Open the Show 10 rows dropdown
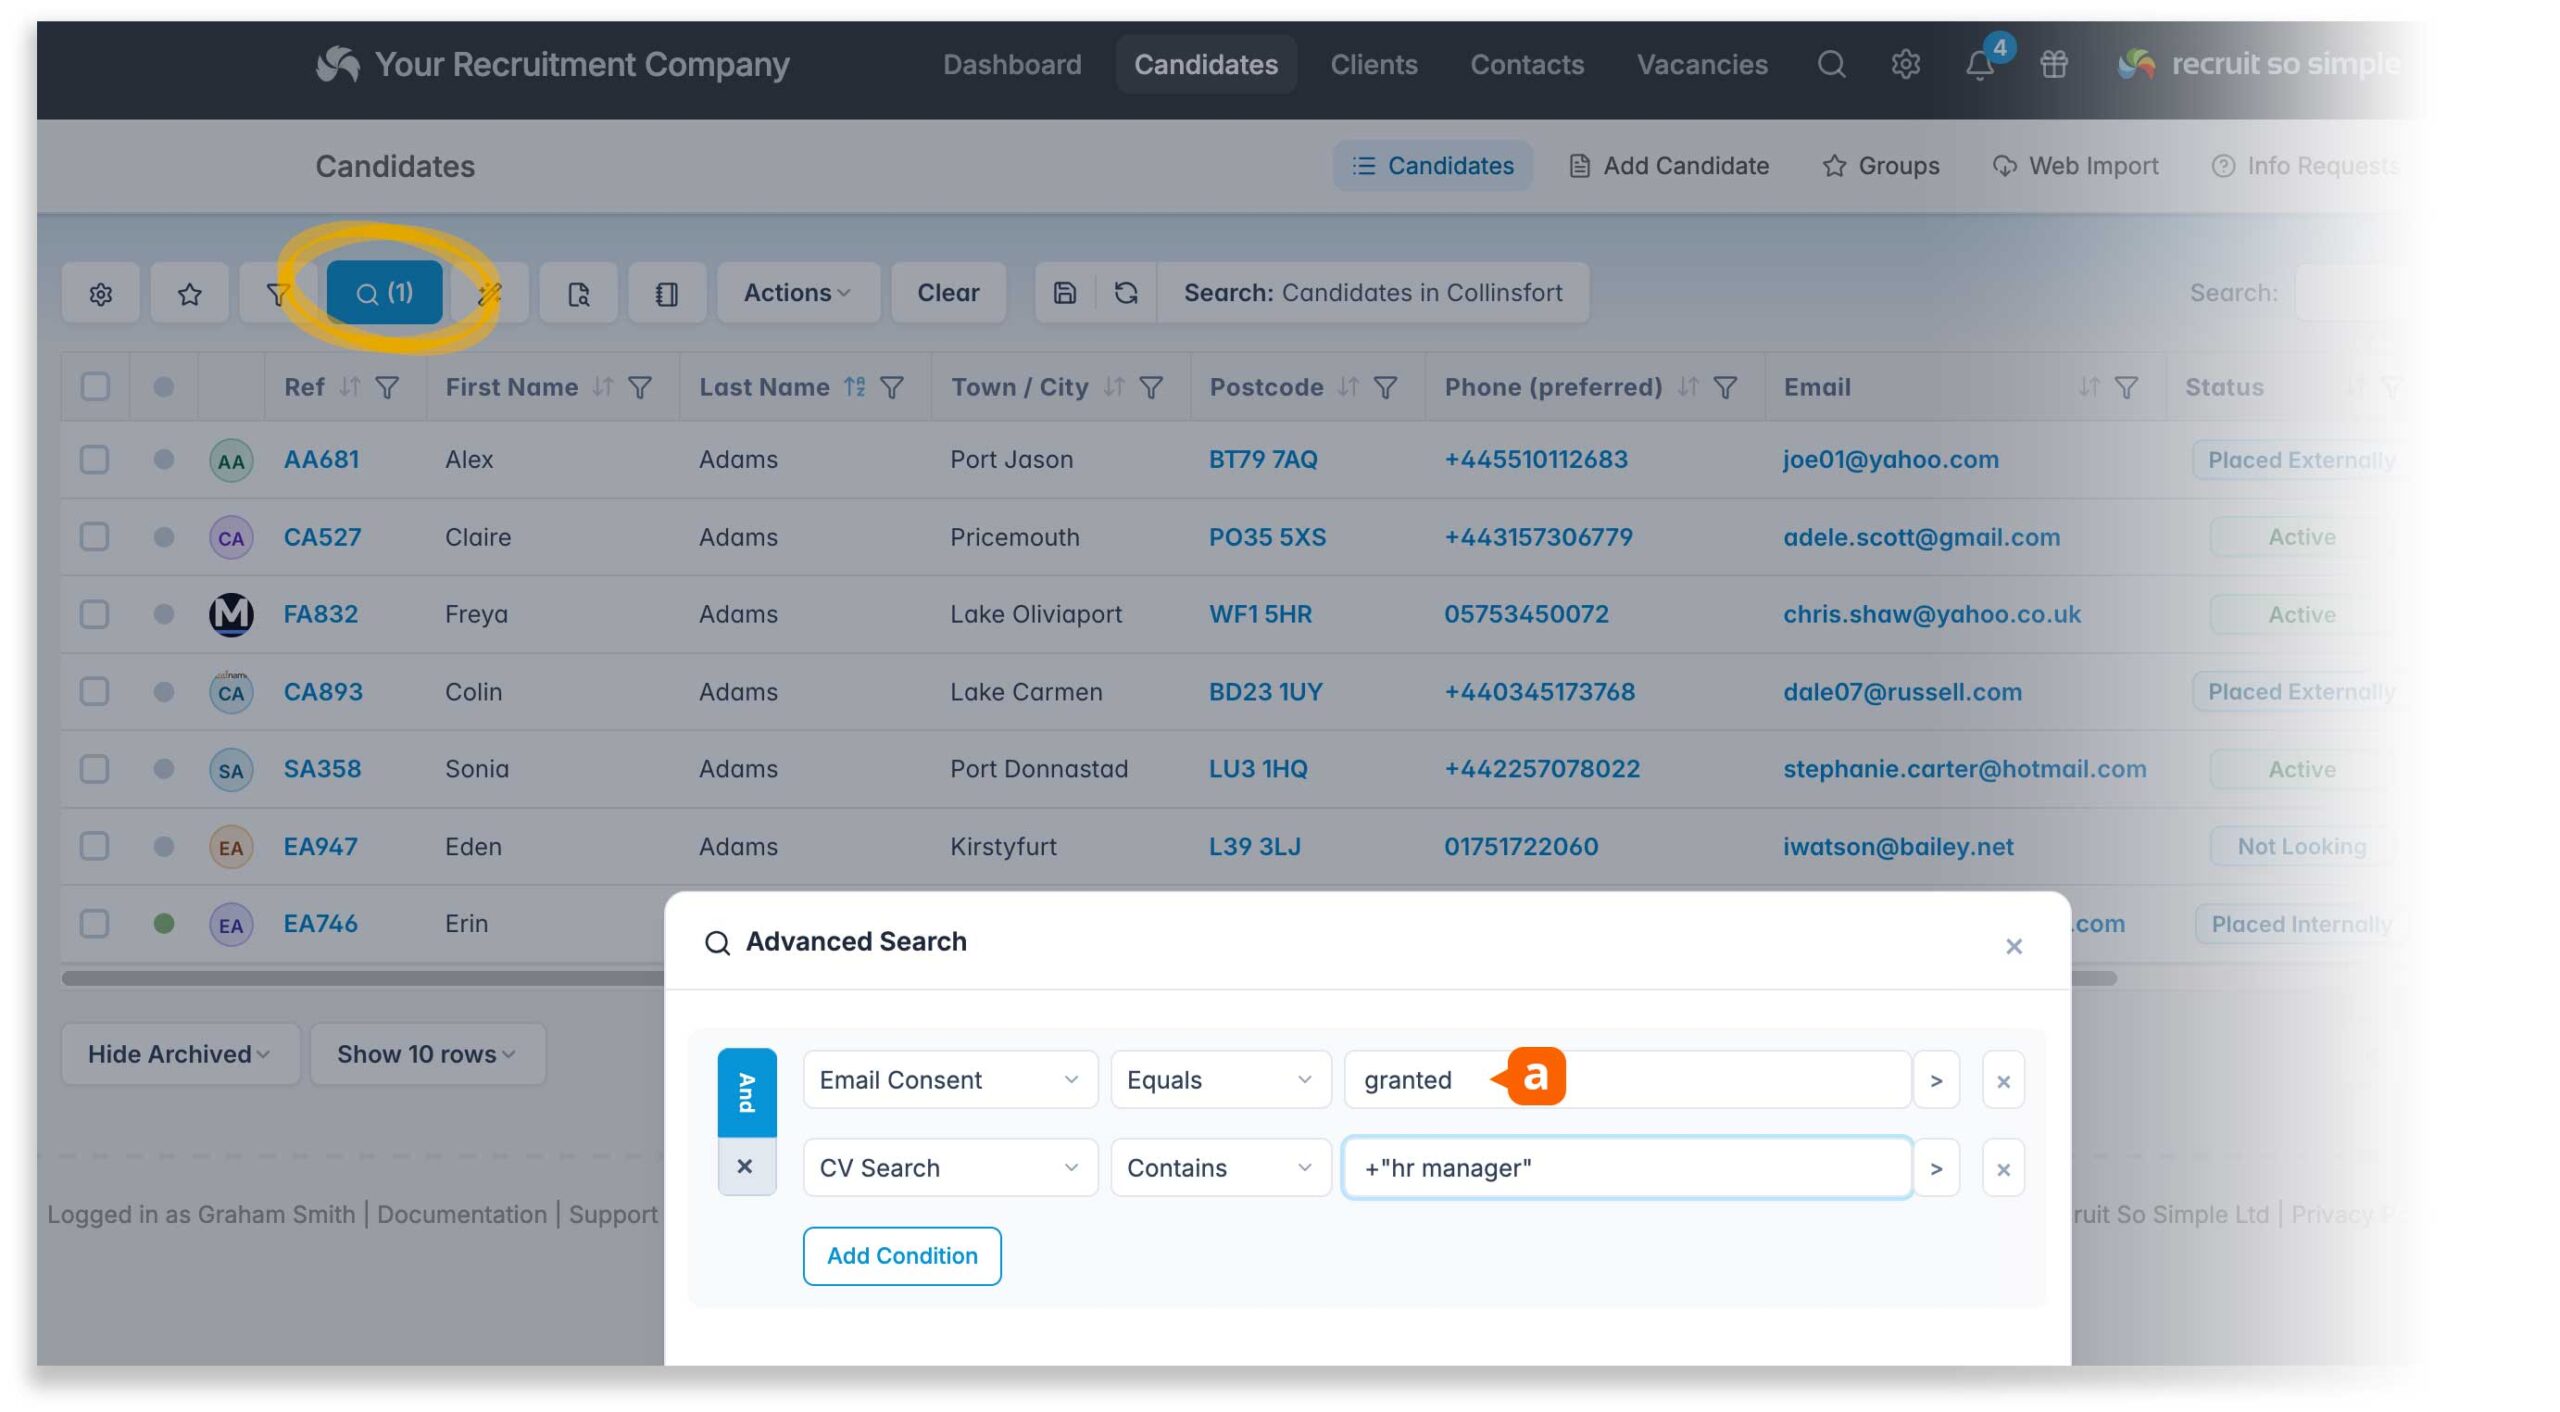This screenshot has width=2560, height=1412. click(x=427, y=1054)
